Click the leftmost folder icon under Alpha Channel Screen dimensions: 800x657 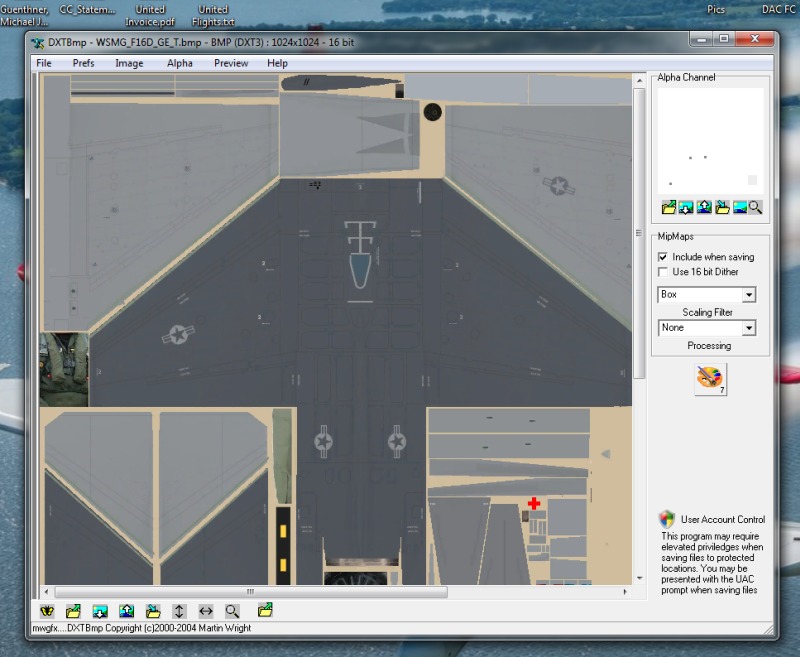(668, 207)
